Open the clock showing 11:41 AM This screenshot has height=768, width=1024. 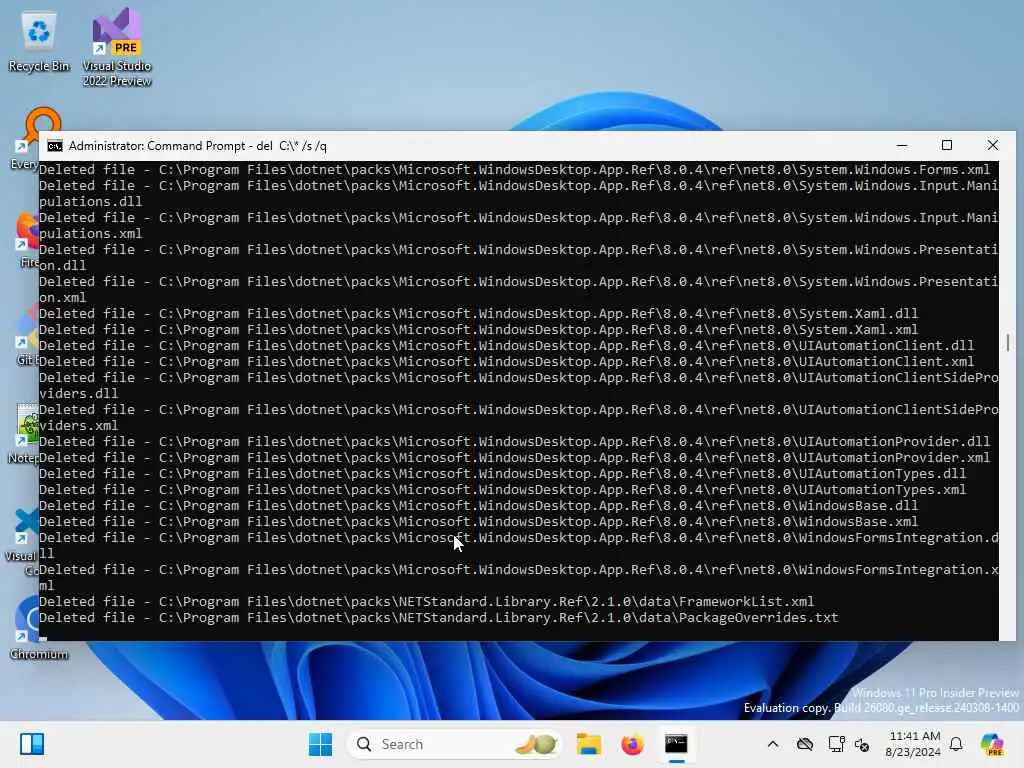[914, 744]
